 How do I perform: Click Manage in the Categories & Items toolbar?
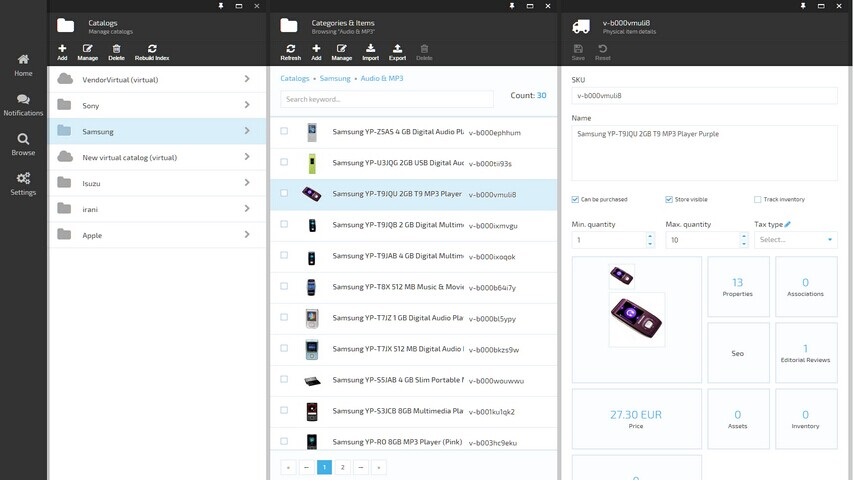tap(342, 52)
